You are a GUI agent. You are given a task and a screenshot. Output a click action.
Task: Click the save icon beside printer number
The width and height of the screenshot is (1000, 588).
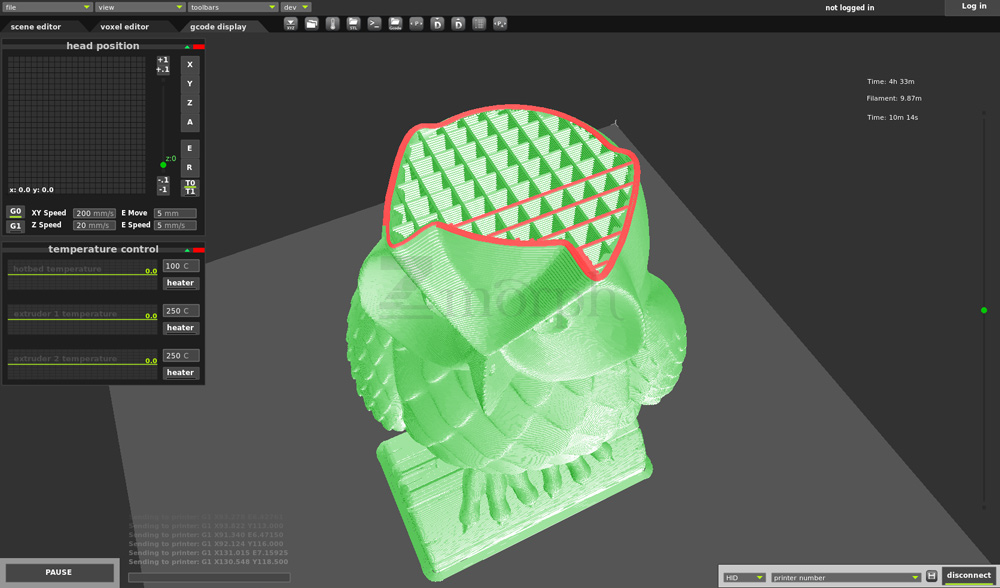[x=931, y=577]
